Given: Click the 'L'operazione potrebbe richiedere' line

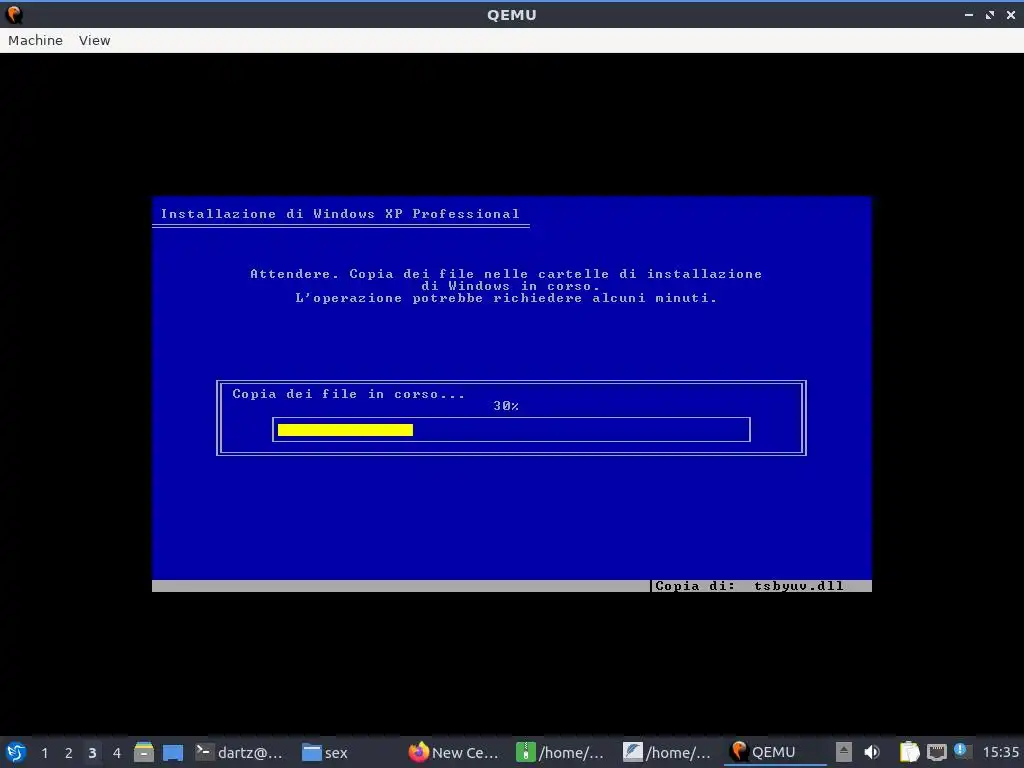Looking at the screenshot, I should pos(506,298).
